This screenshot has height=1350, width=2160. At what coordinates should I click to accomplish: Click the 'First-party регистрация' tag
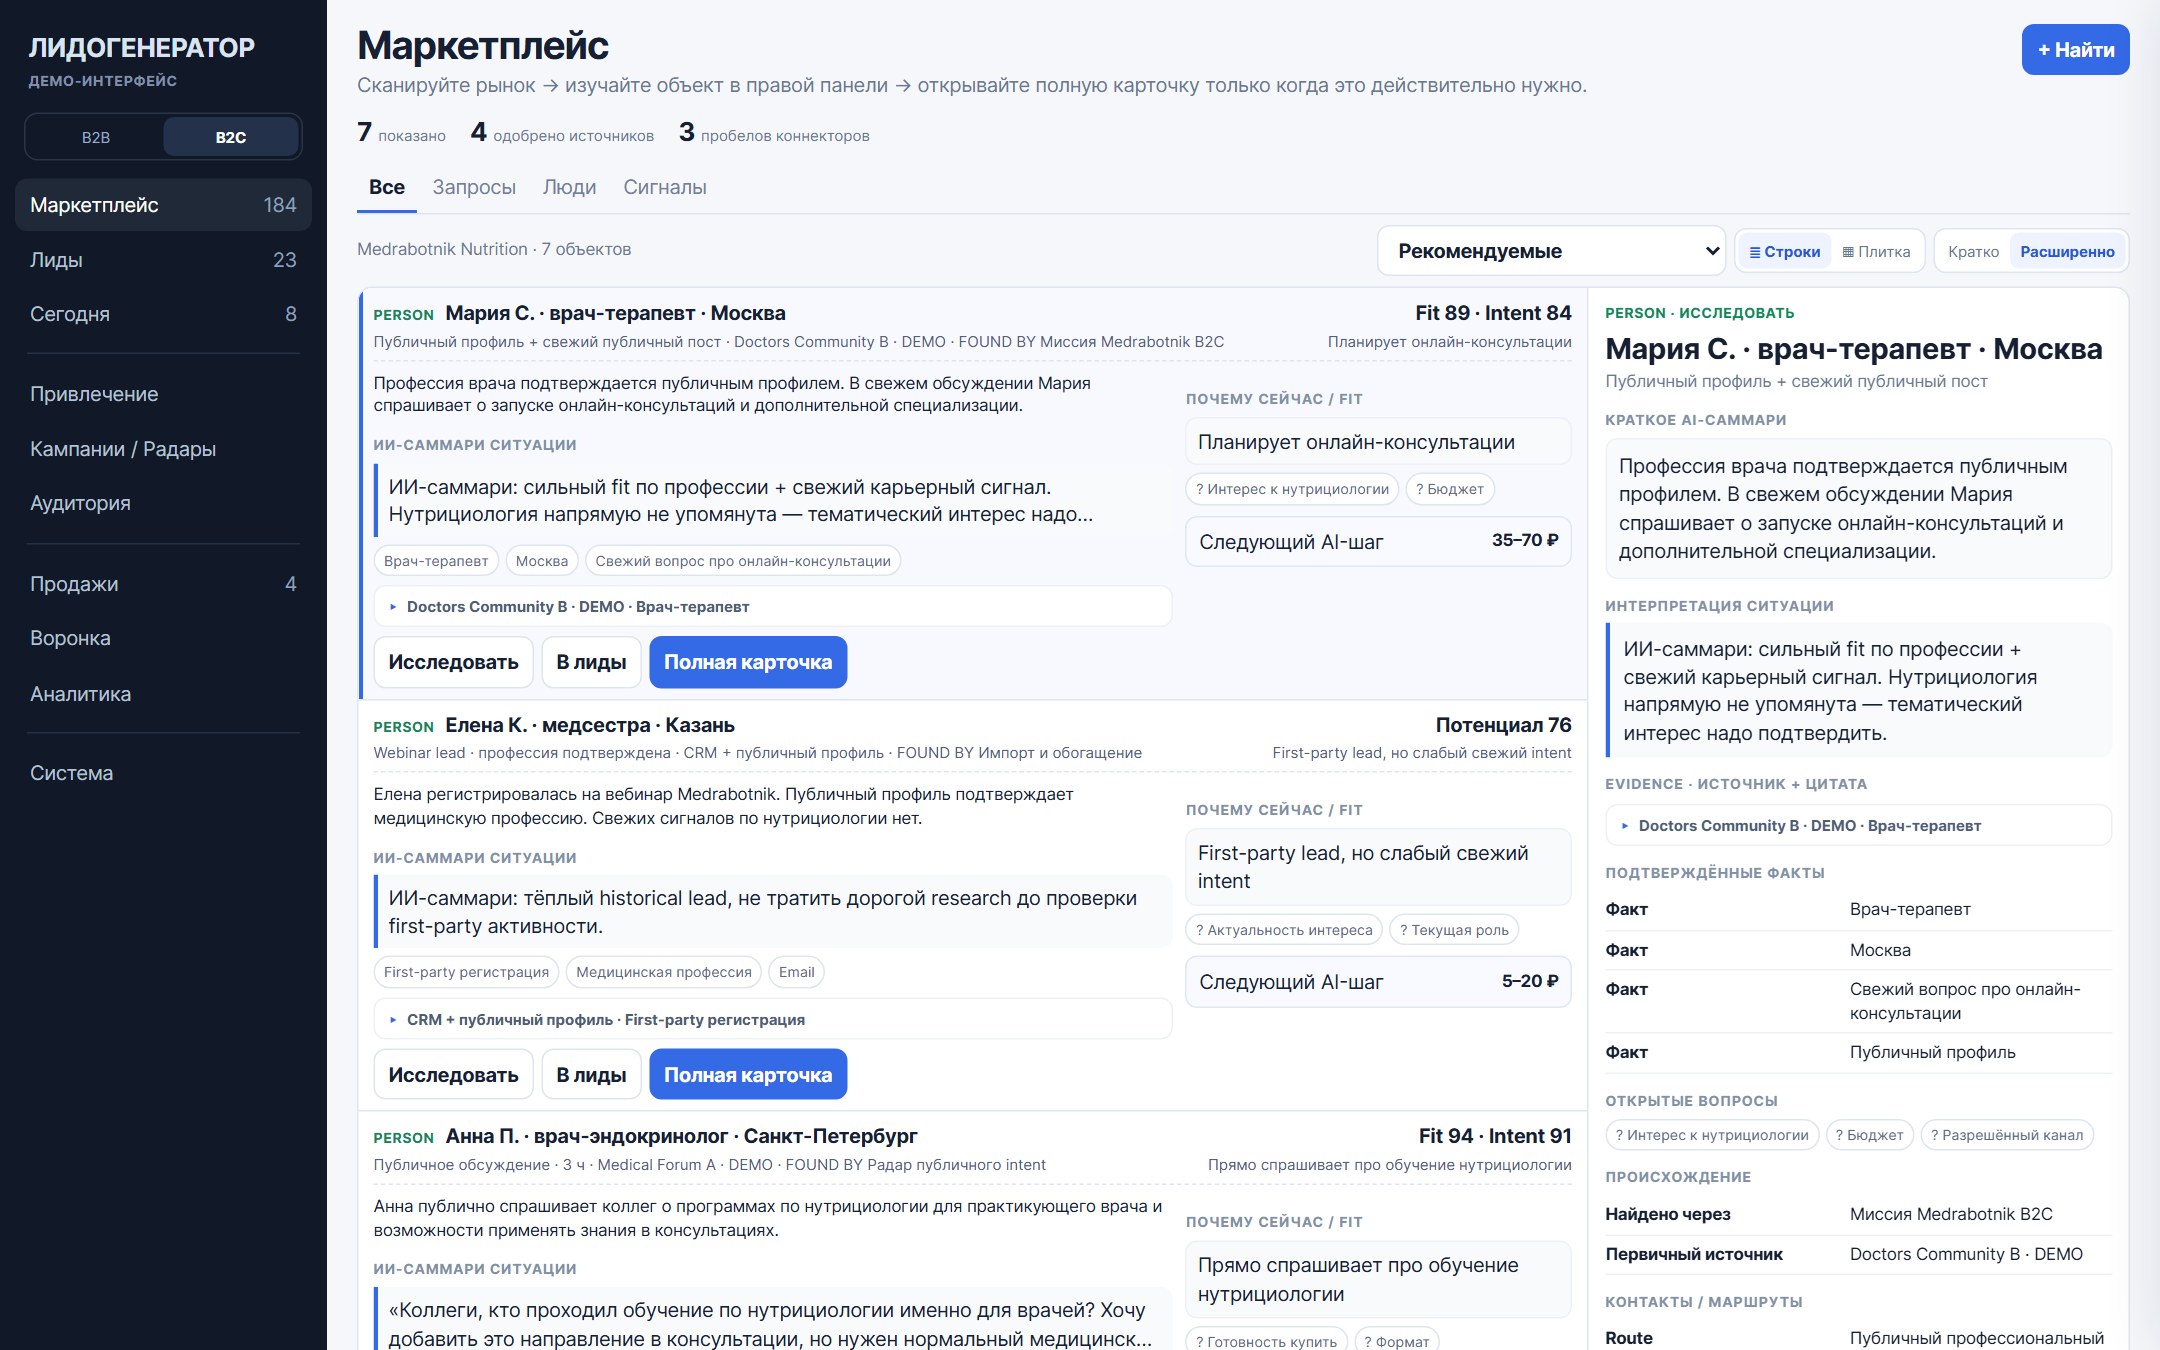point(466,972)
